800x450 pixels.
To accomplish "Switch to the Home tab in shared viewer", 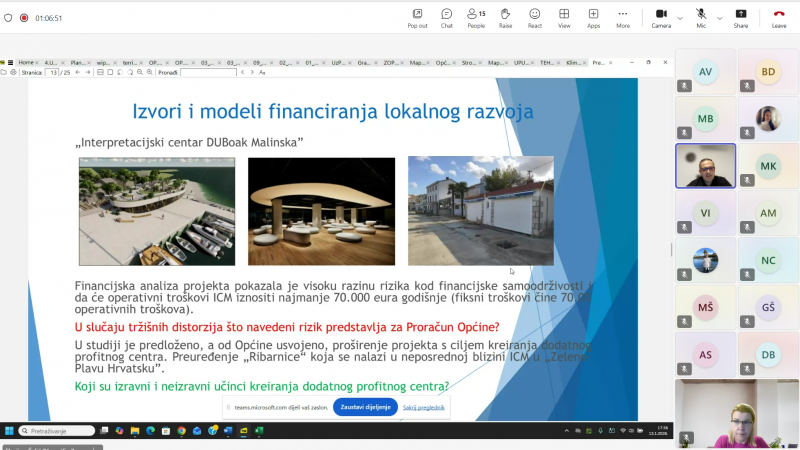I will [x=25, y=62].
